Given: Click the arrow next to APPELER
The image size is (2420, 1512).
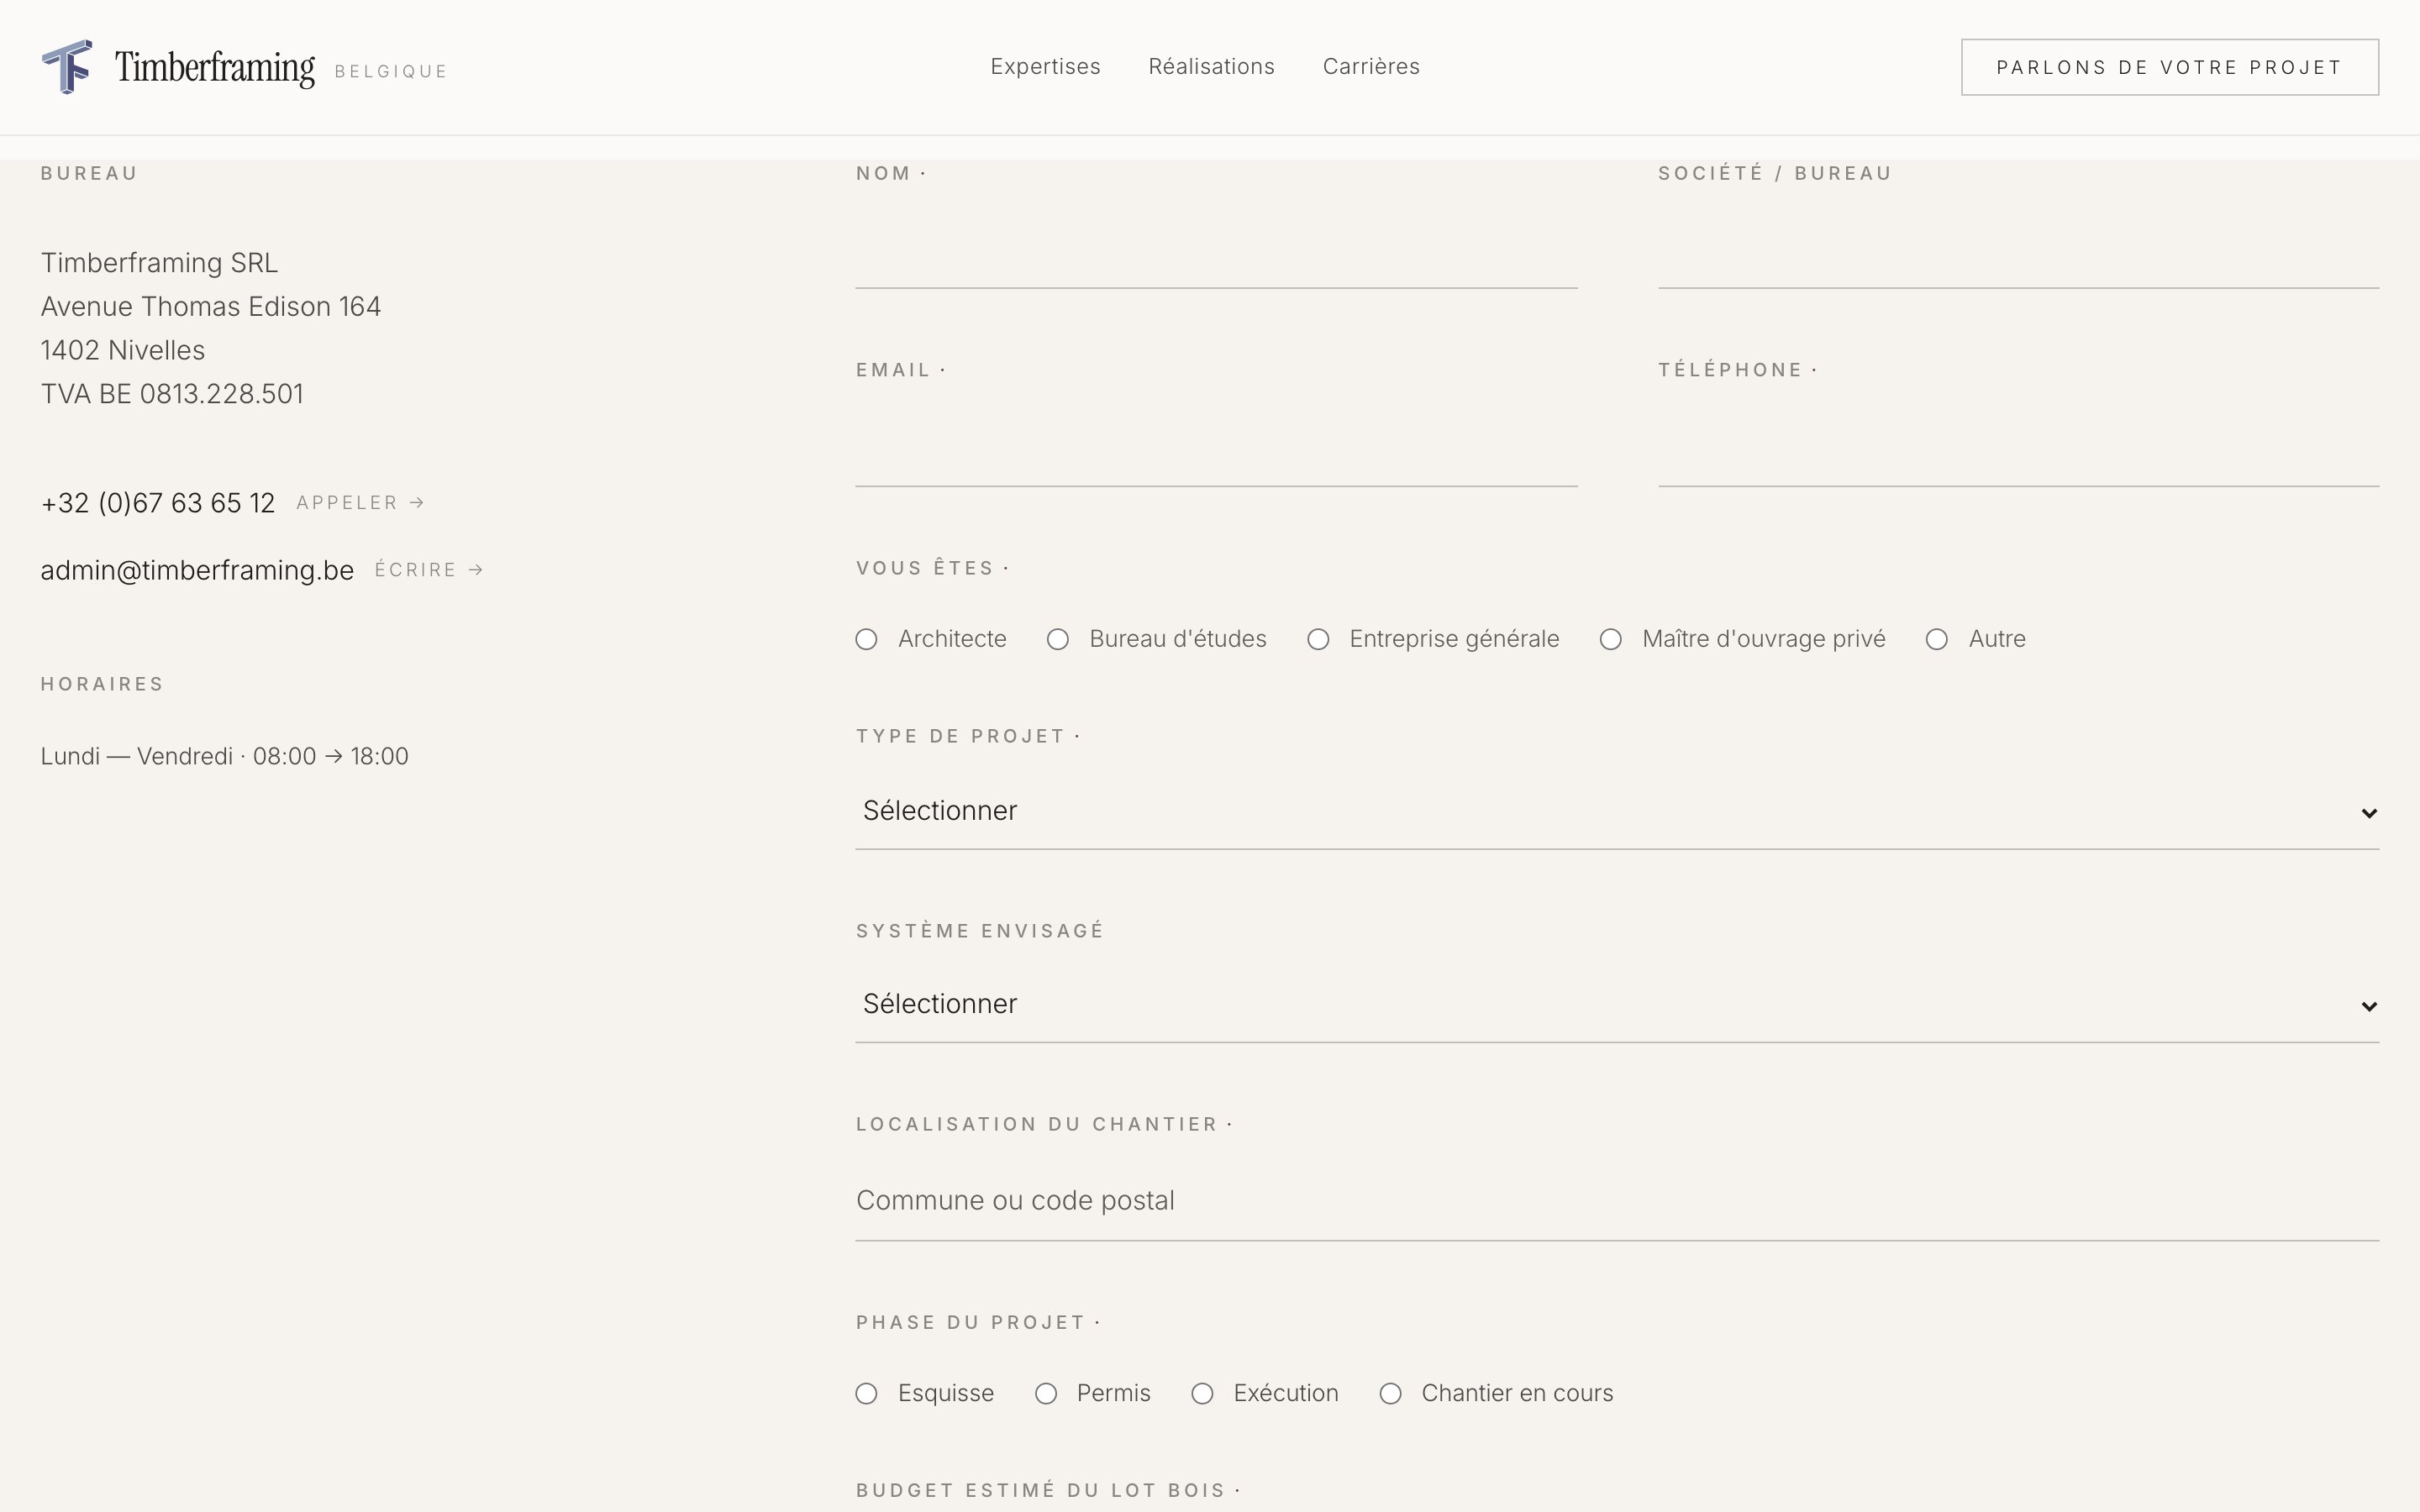Looking at the screenshot, I should 417,503.
